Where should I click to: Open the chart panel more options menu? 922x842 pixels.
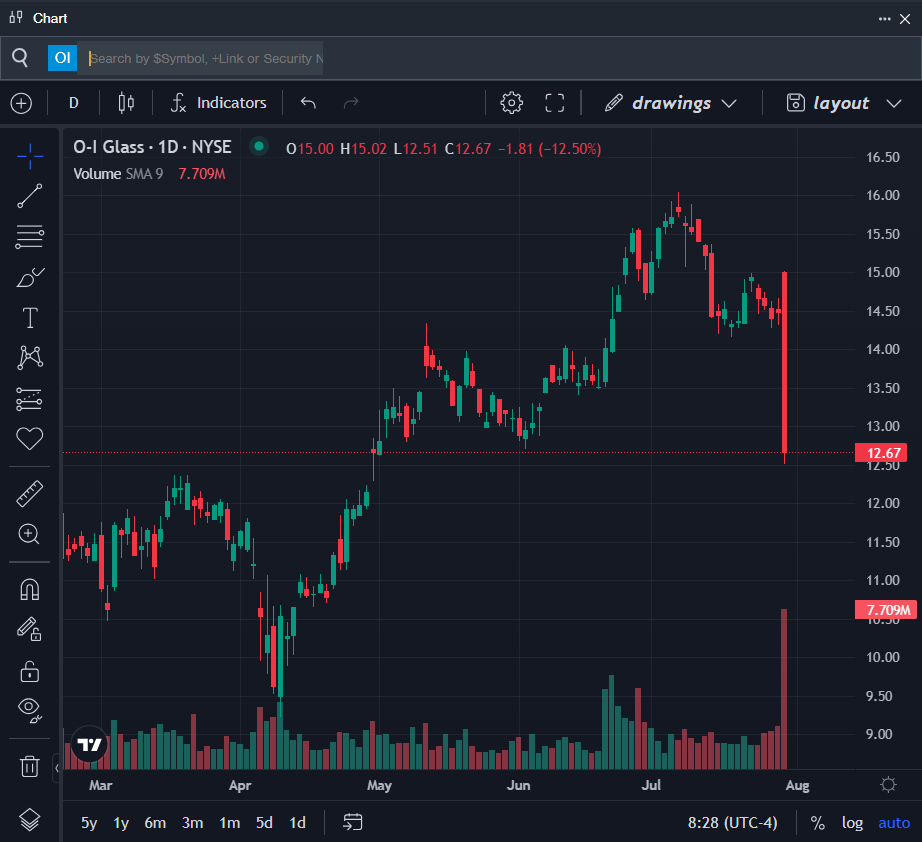884,19
